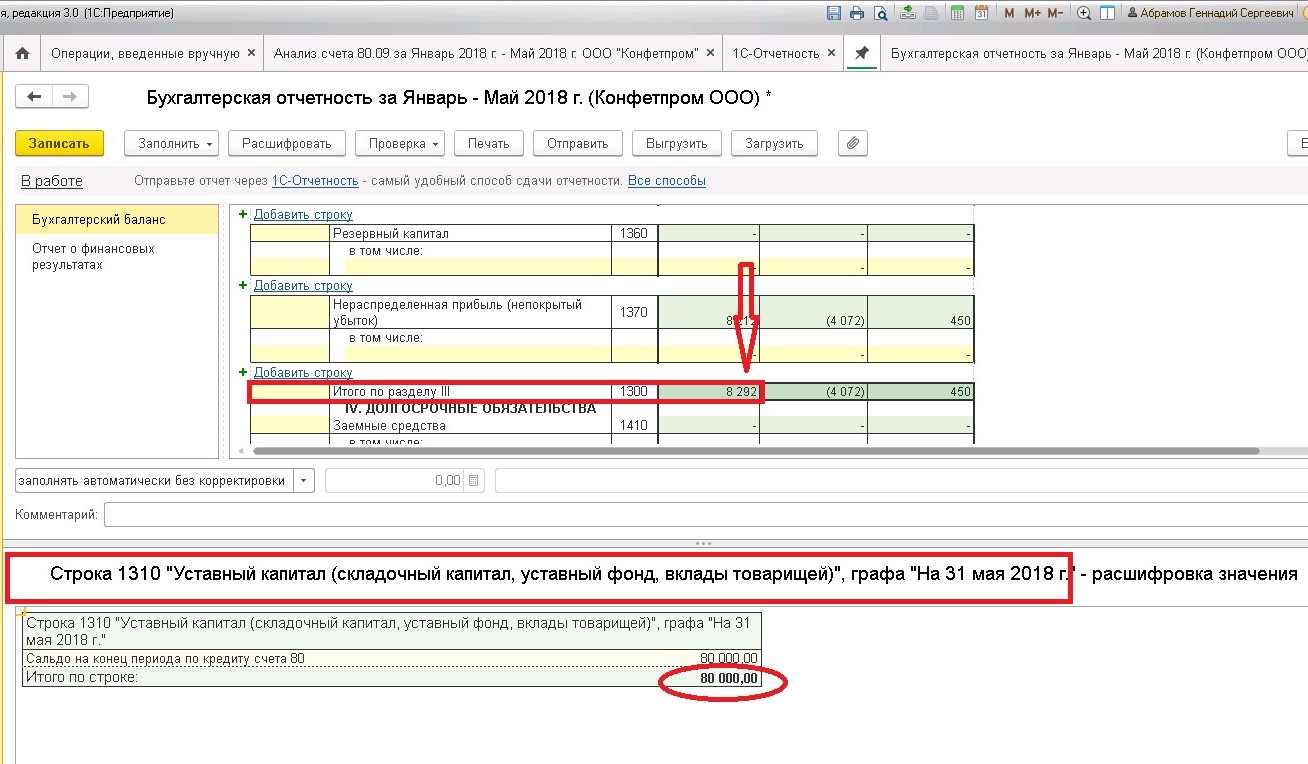1308x764 pixels.
Task: Click the Print icon in top toolbar
Action: coord(857,13)
